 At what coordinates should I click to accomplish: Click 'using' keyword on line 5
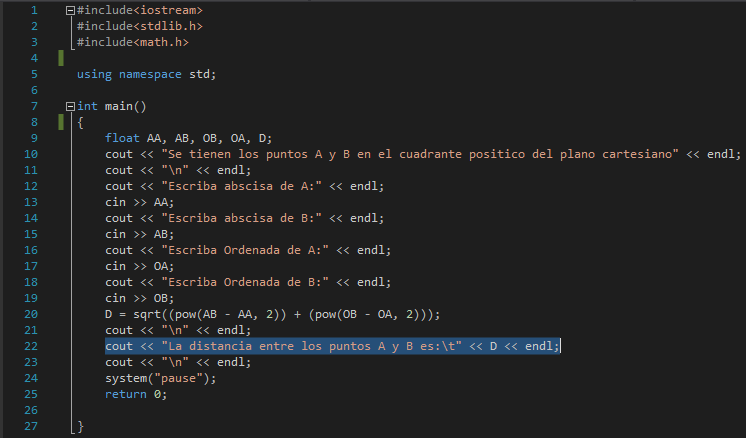point(94,75)
